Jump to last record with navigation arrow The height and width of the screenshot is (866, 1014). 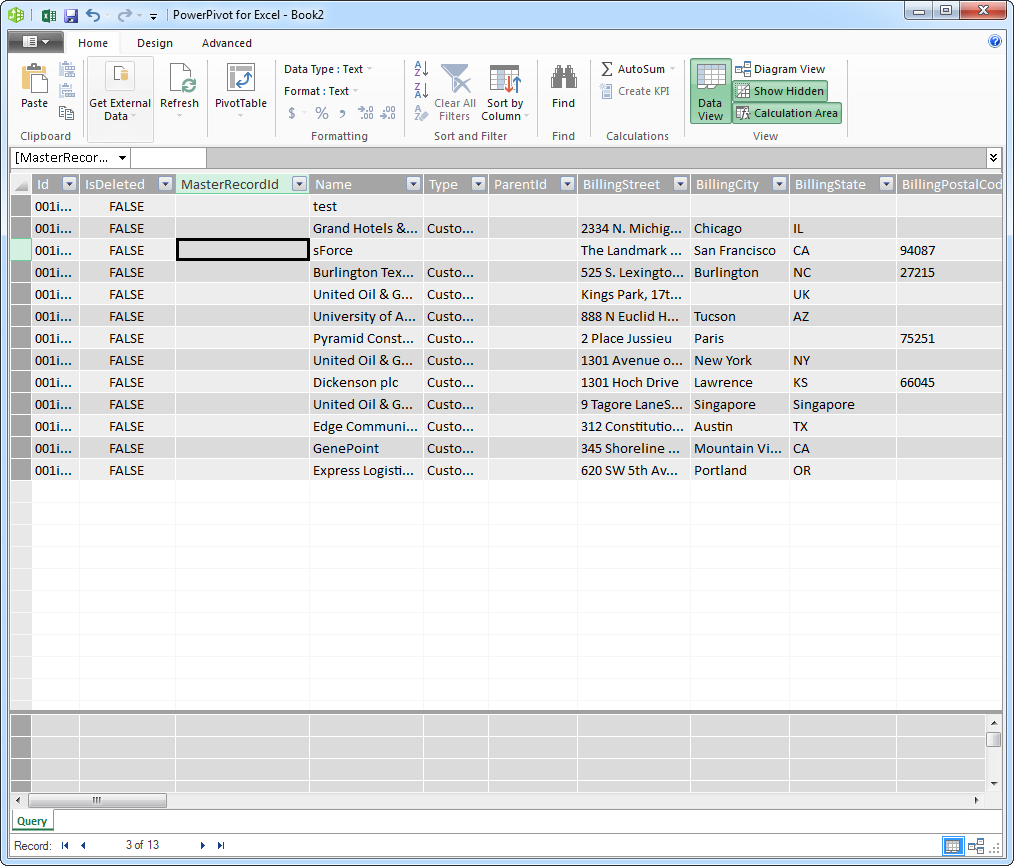click(x=221, y=845)
